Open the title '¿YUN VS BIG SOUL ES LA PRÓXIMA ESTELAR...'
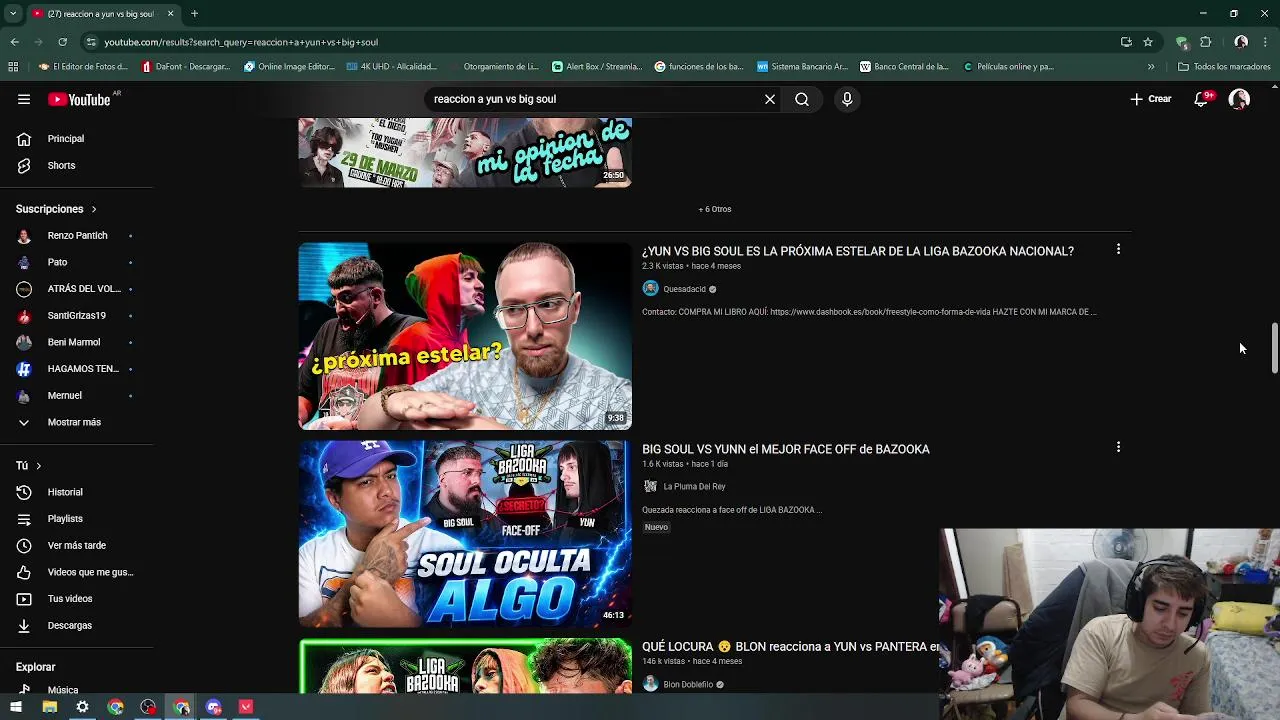This screenshot has height=720, width=1280. [858, 251]
